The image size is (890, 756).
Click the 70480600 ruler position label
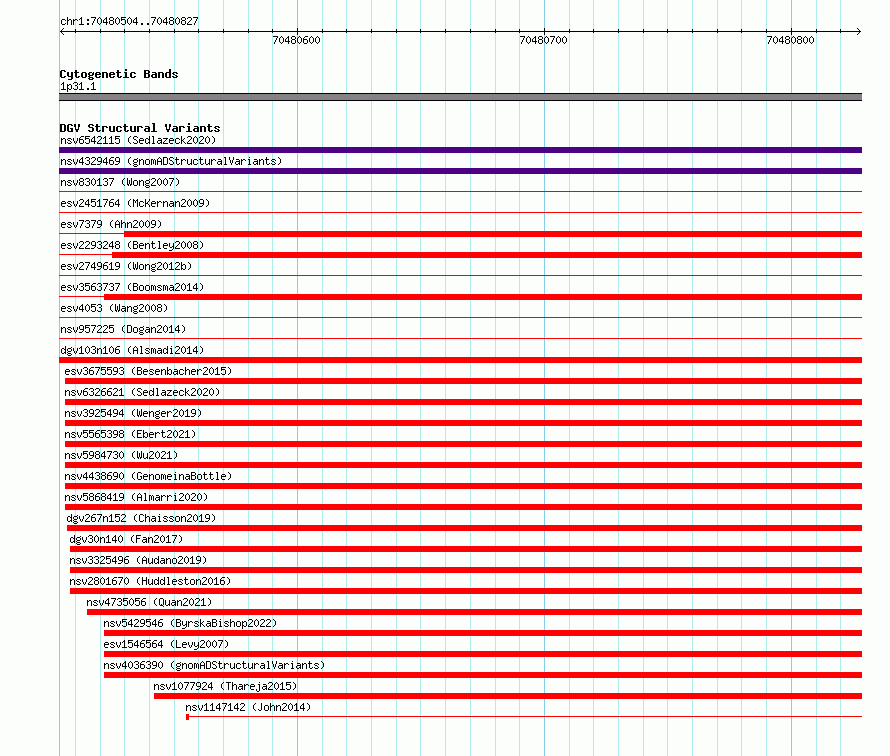(296, 40)
